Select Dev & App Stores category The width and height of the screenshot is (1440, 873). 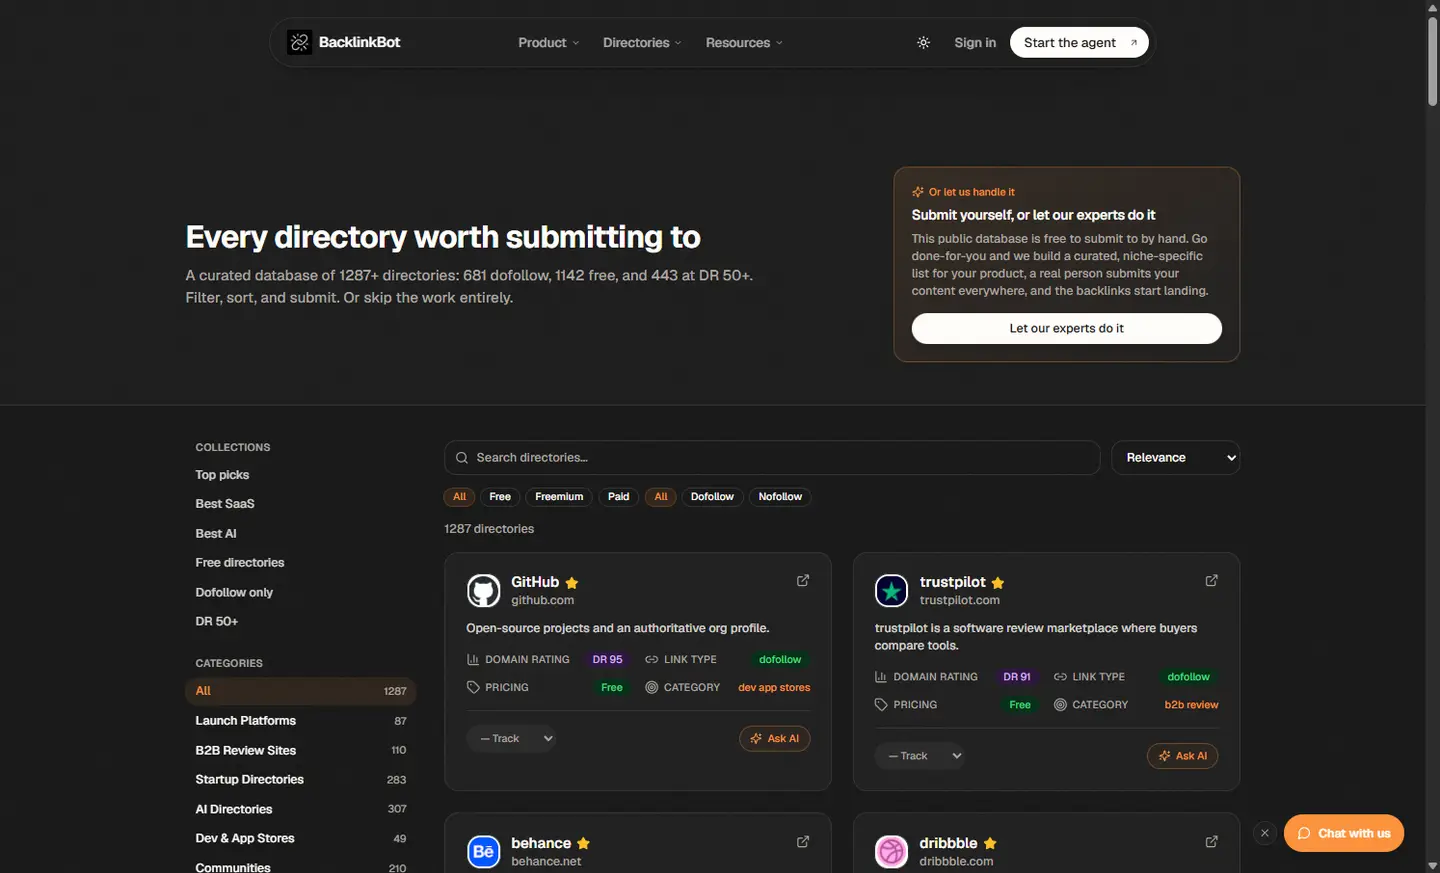pyautogui.click(x=301, y=839)
